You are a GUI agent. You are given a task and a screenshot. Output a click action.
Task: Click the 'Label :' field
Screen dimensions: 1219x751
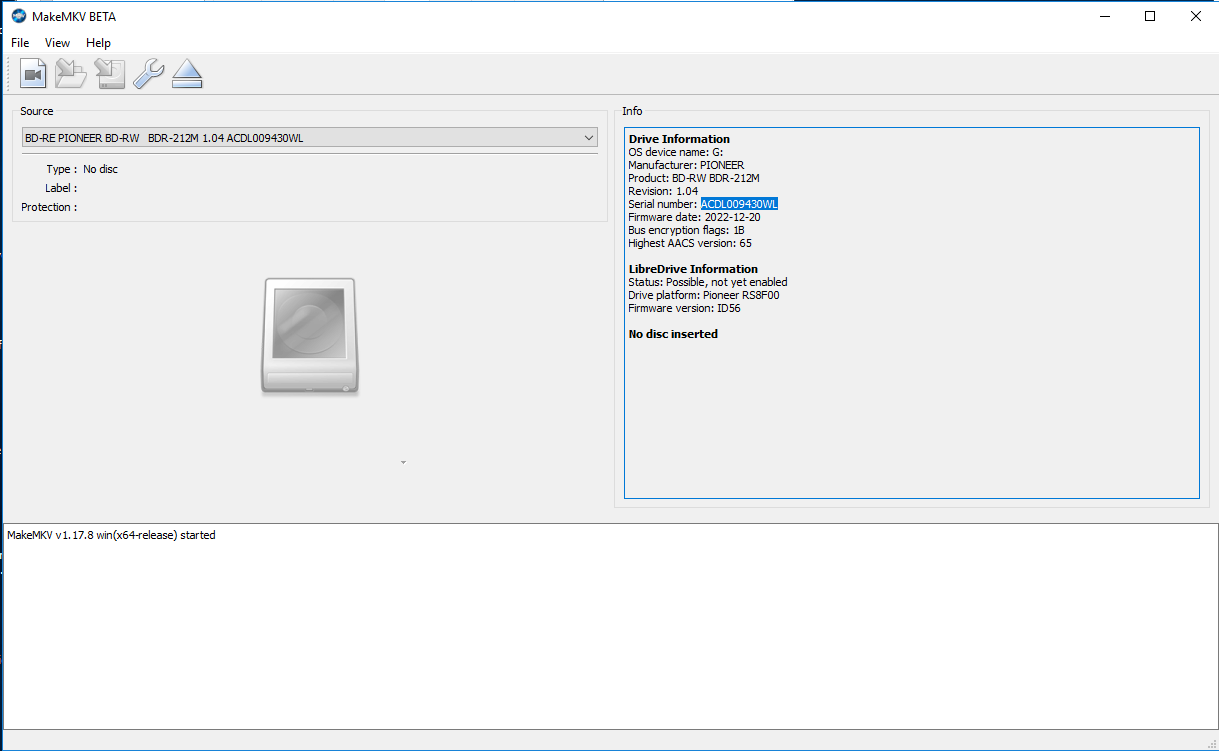[61, 188]
